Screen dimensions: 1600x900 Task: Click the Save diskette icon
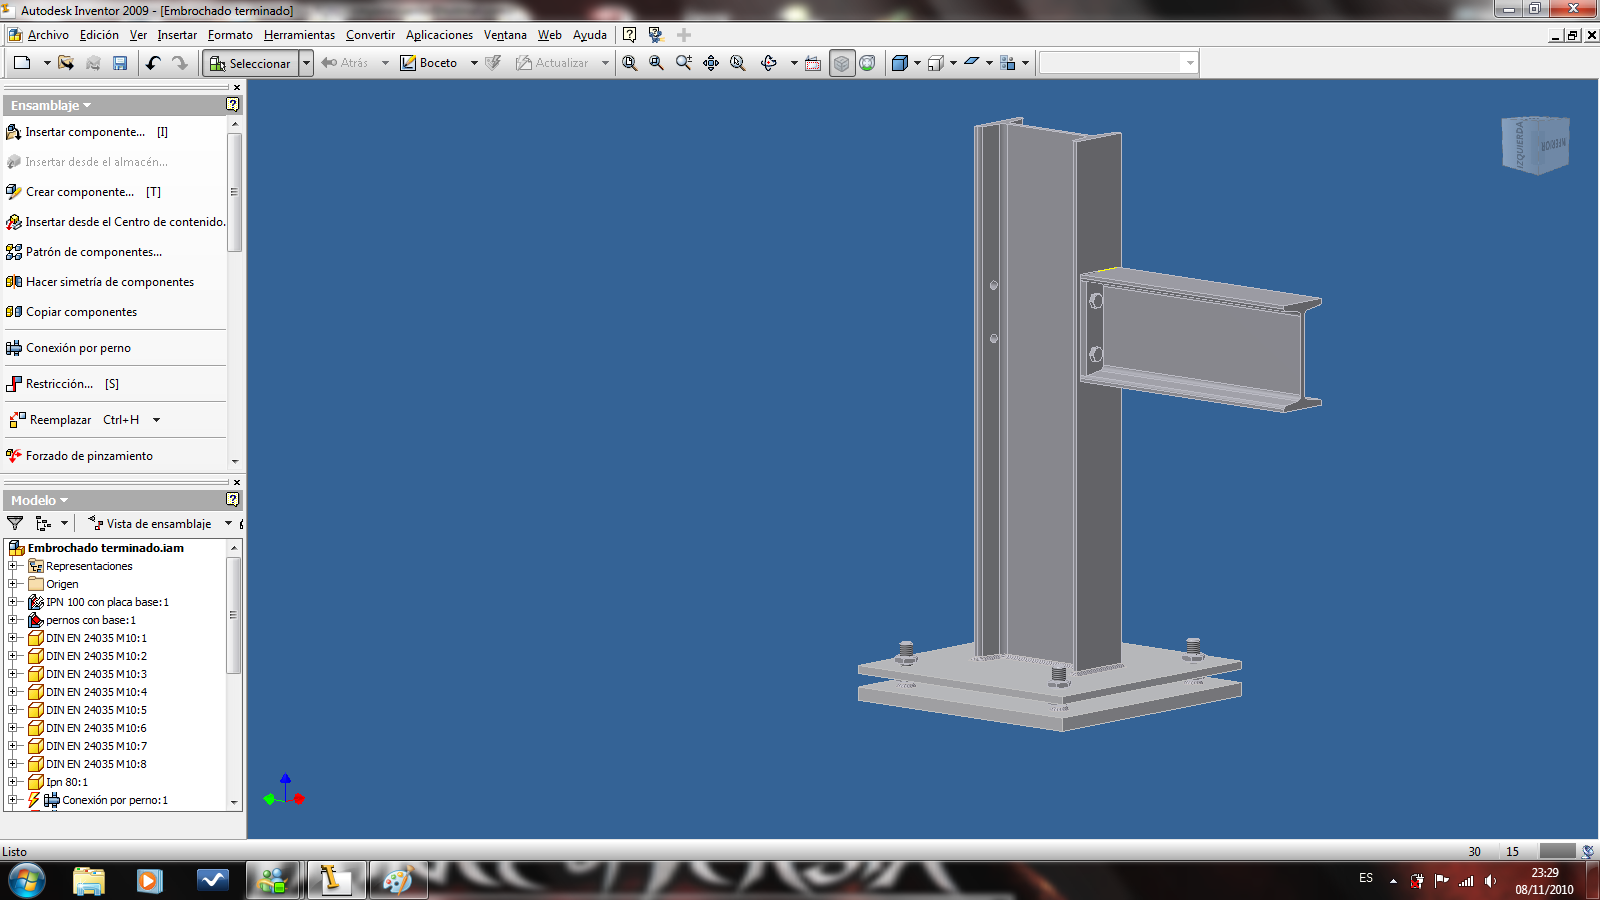(120, 63)
